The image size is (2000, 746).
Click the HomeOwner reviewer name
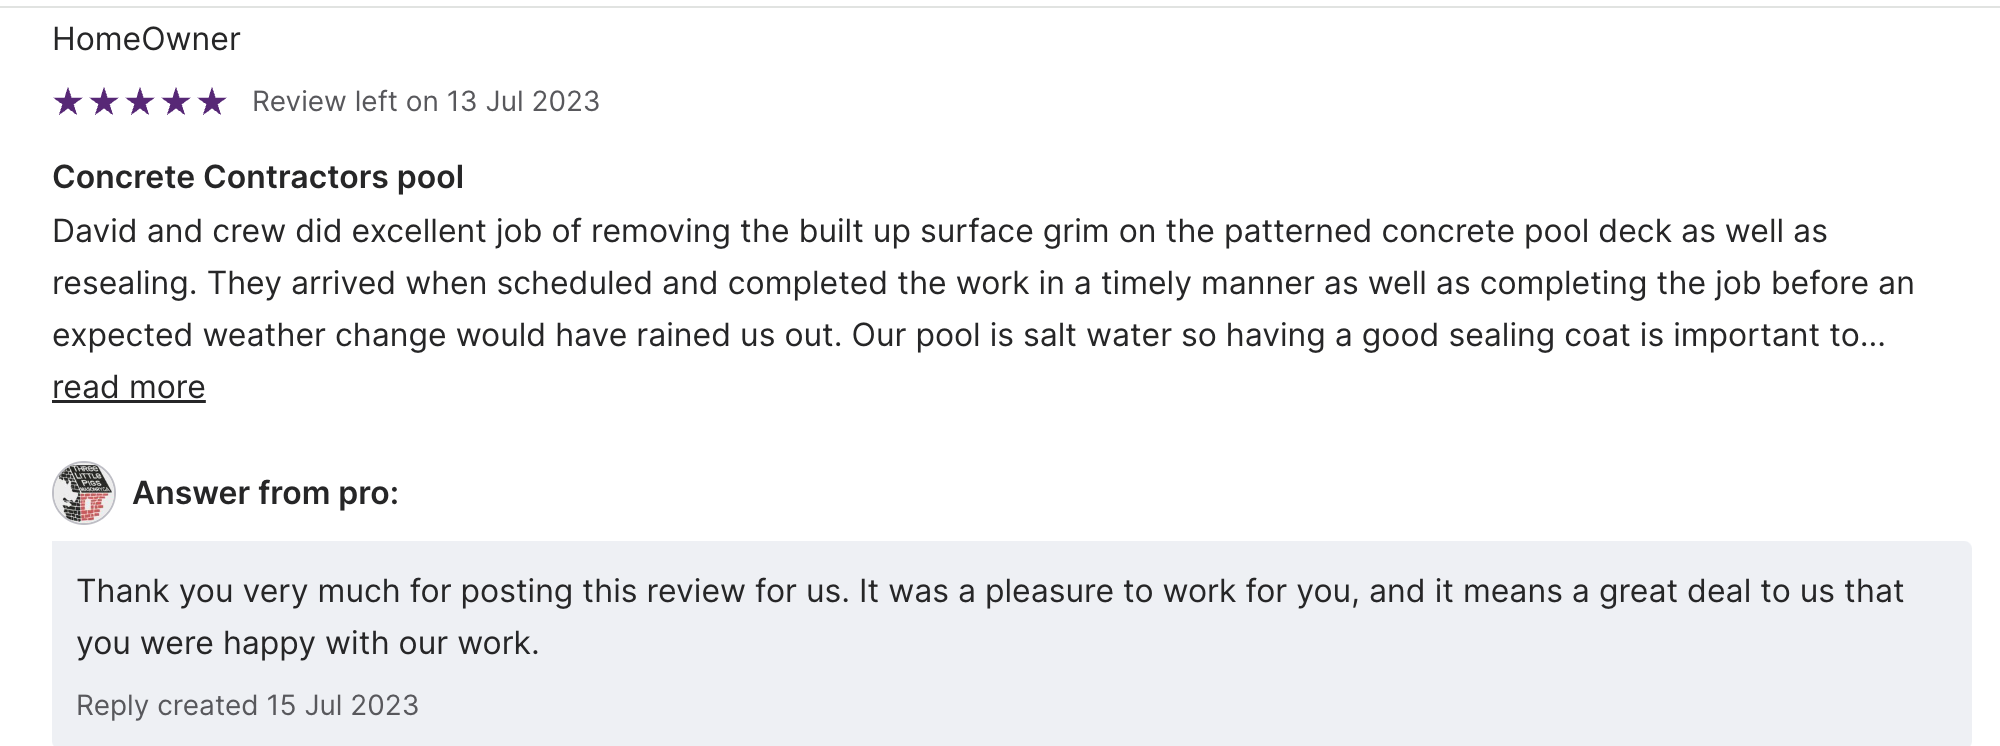[x=146, y=39]
